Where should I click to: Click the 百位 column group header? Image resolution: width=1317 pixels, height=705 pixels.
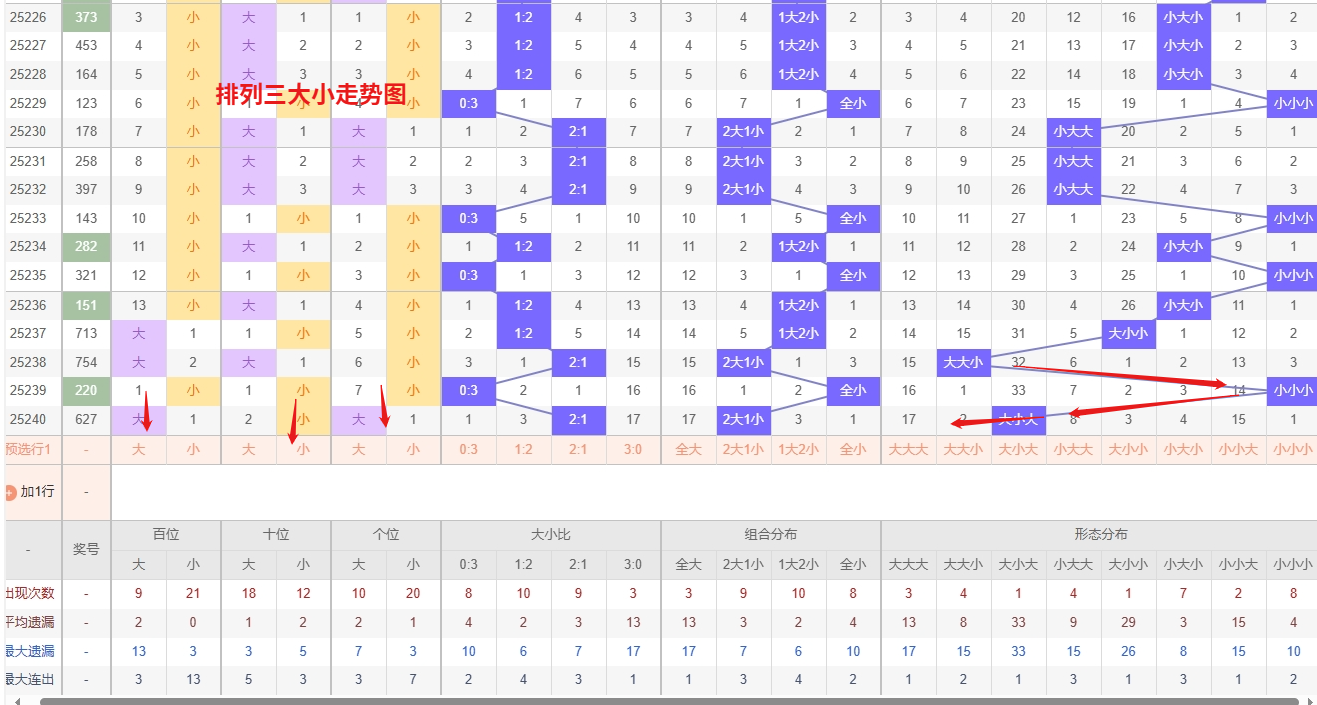point(166,535)
